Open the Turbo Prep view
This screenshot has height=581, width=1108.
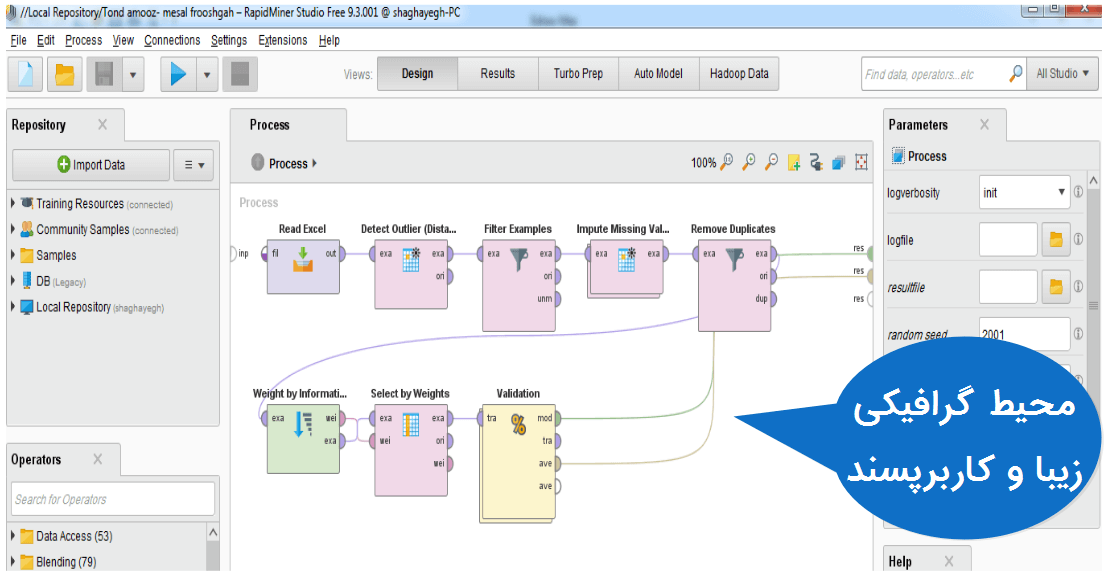click(578, 74)
